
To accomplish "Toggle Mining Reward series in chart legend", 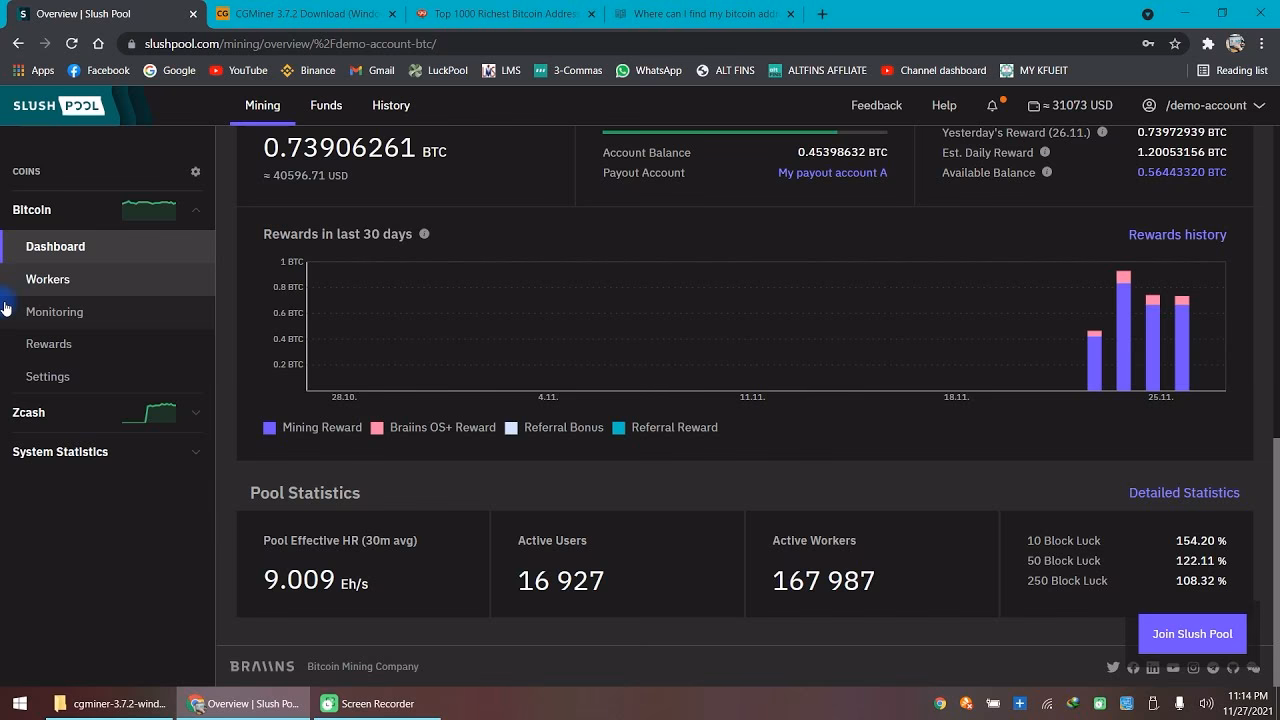I will click(x=313, y=428).
